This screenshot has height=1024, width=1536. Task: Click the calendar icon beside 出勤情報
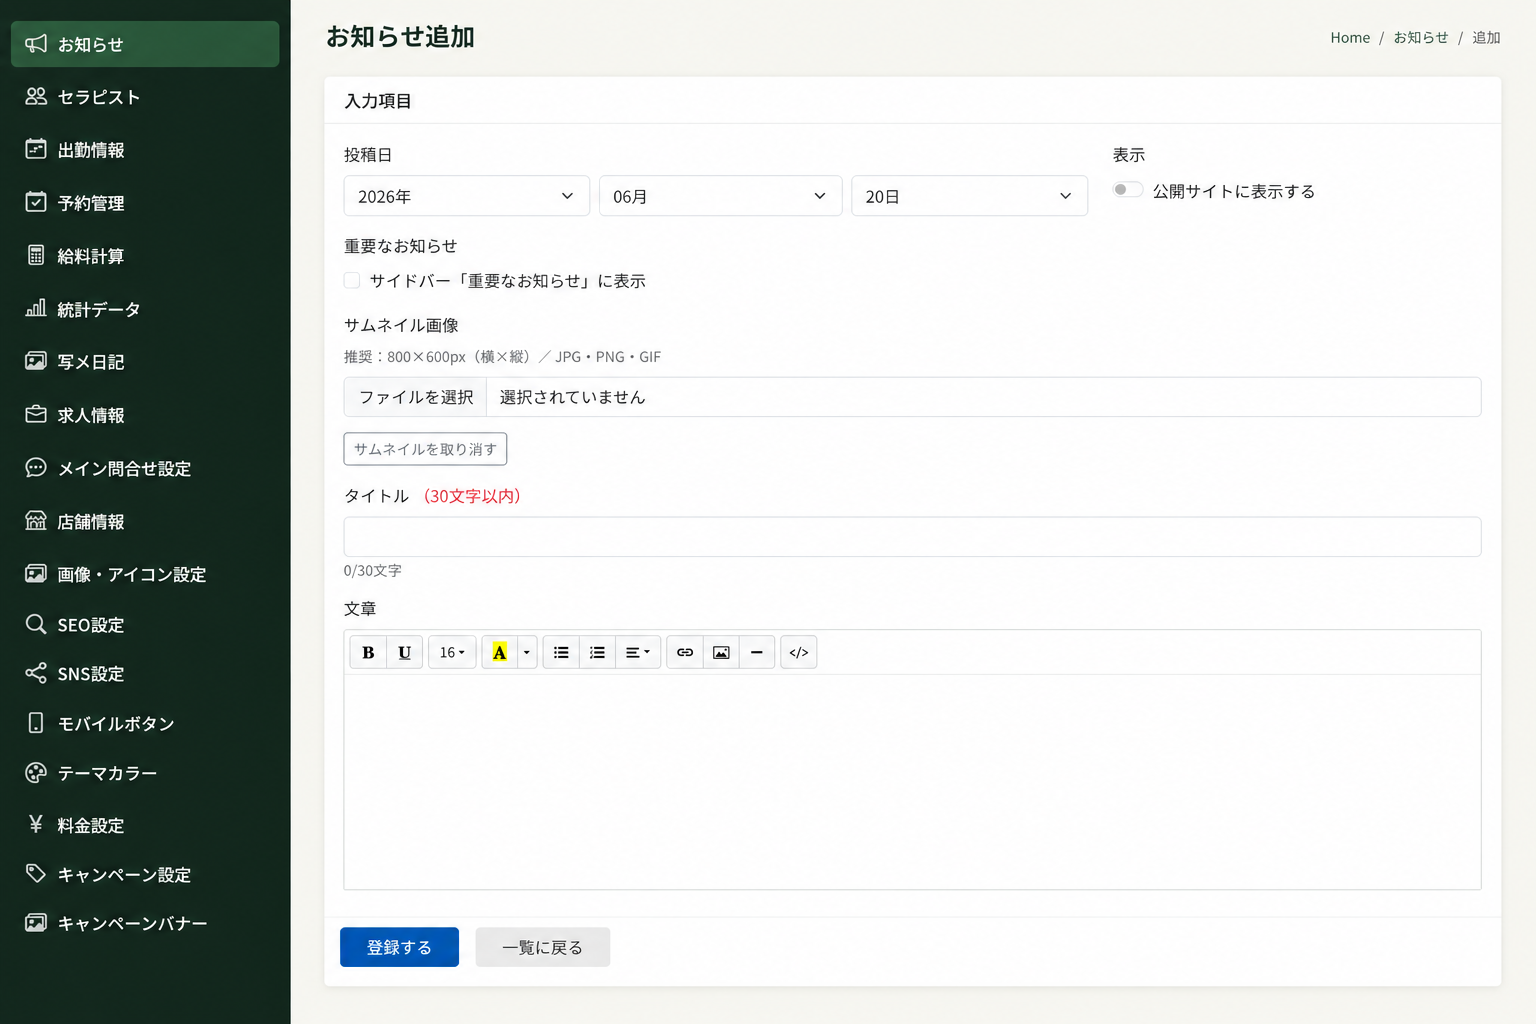(36, 149)
